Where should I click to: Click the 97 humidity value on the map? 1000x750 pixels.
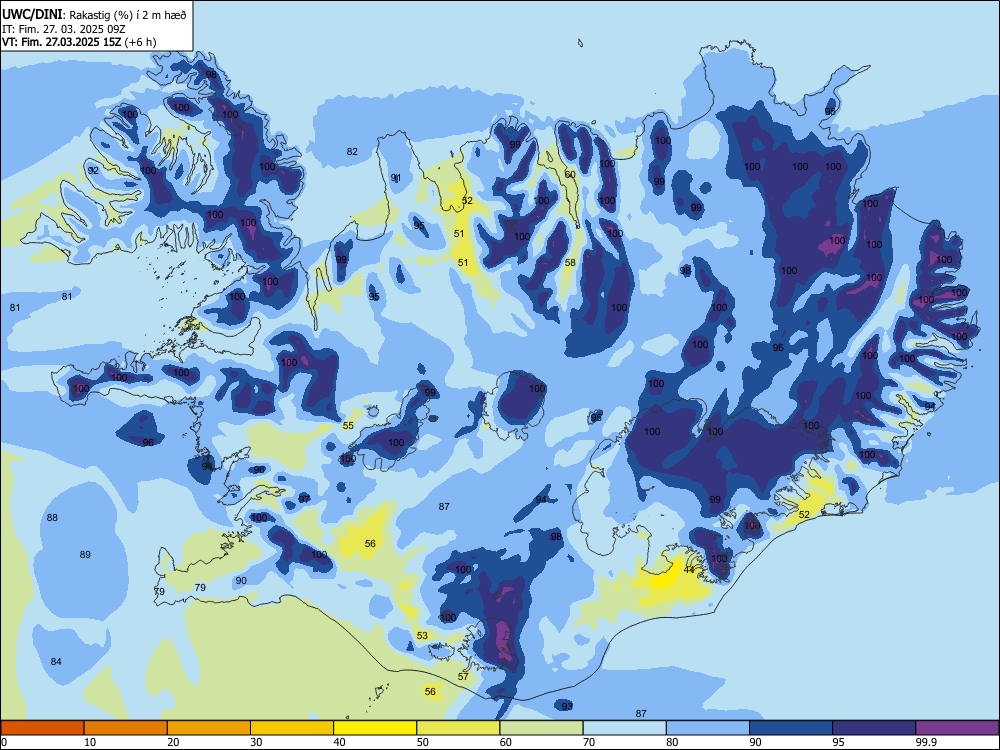(305, 499)
